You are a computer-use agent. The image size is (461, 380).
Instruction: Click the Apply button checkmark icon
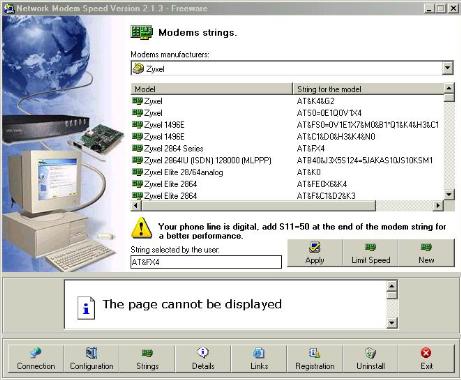[x=314, y=247]
